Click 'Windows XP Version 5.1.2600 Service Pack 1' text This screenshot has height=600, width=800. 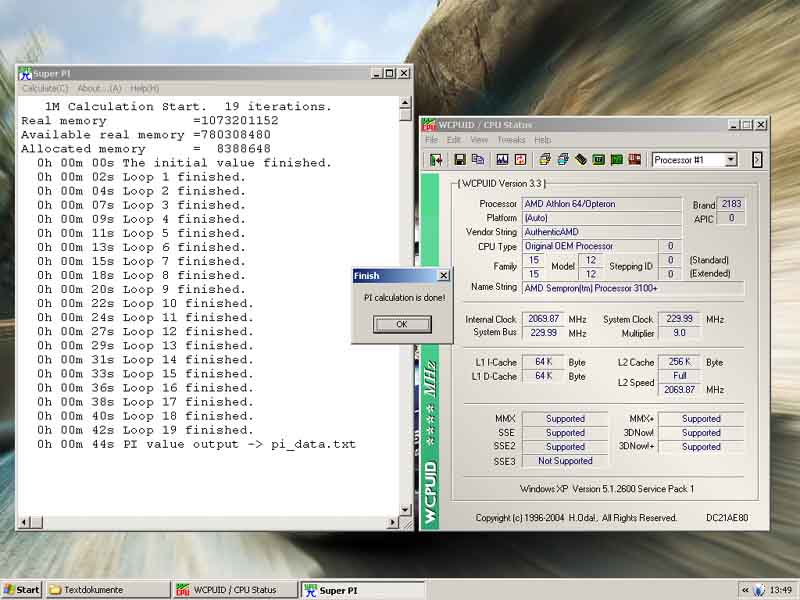[607, 489]
